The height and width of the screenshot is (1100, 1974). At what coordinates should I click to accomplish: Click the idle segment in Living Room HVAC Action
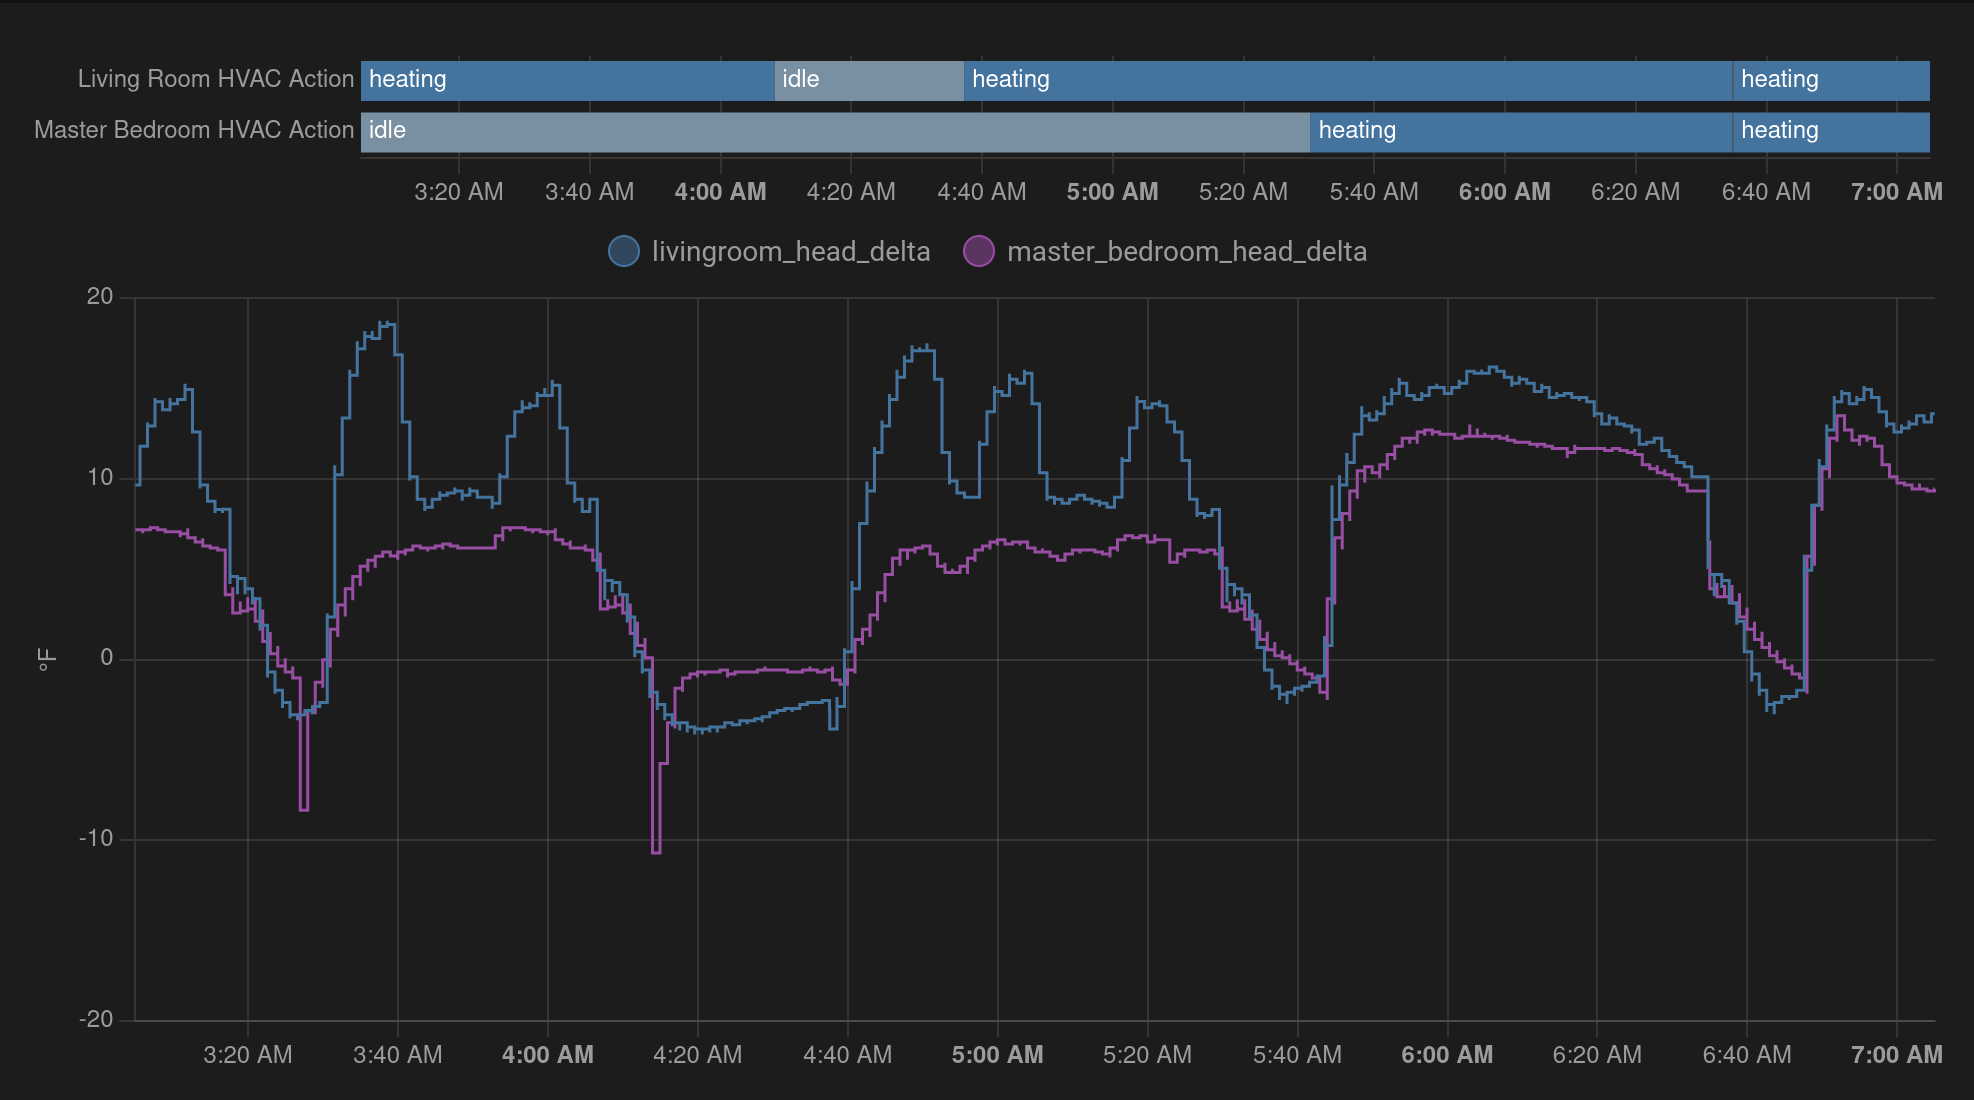[x=868, y=79]
